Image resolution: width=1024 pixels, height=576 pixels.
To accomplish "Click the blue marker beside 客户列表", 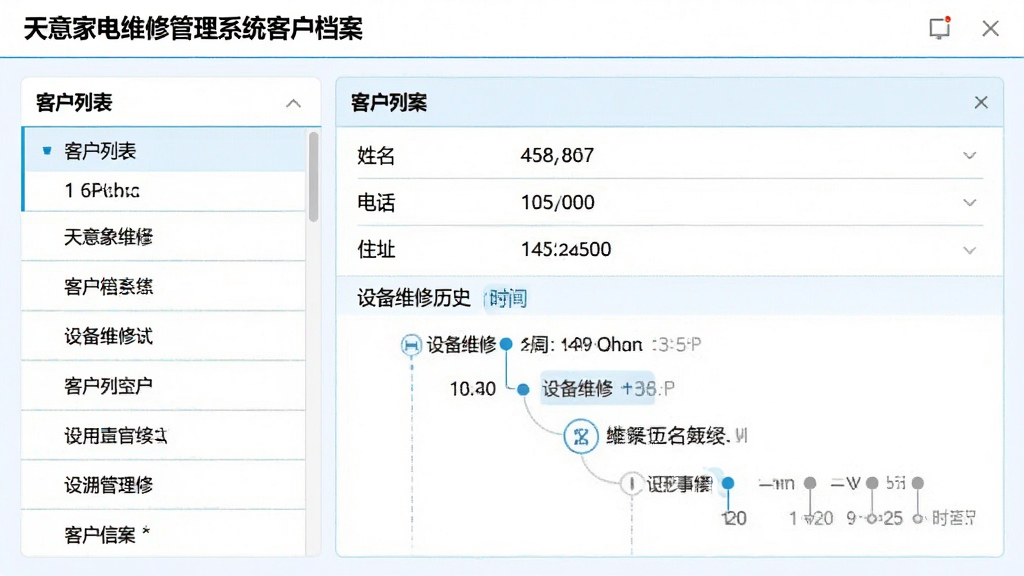I will (46, 151).
